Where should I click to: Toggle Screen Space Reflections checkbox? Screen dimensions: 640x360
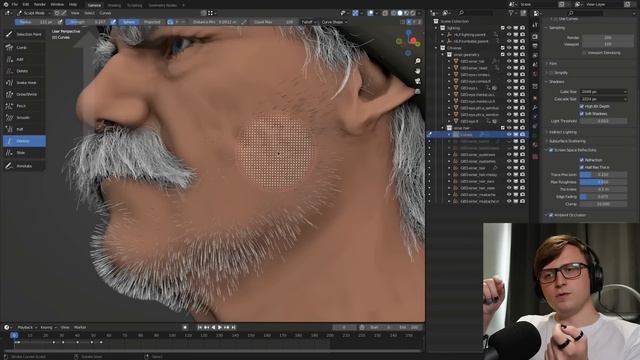(551, 150)
